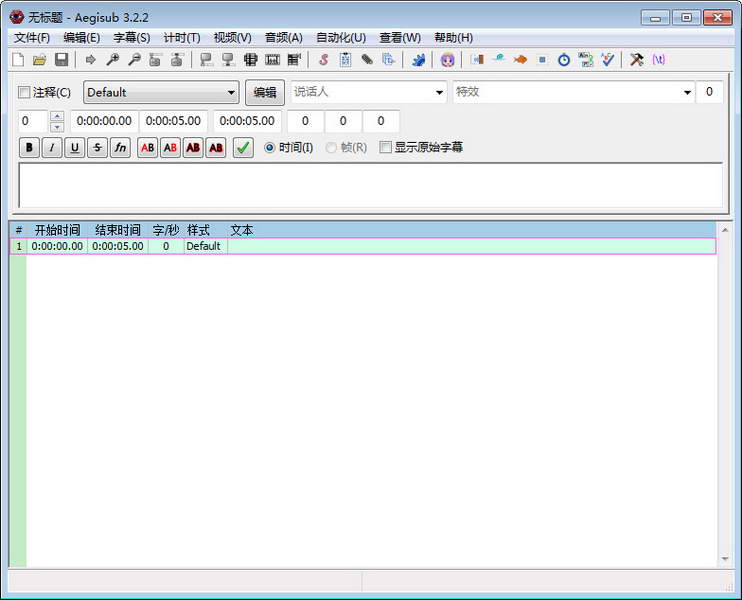Tick the 显示原始字幕 checkbox
This screenshot has height=600, width=742.
[x=386, y=148]
